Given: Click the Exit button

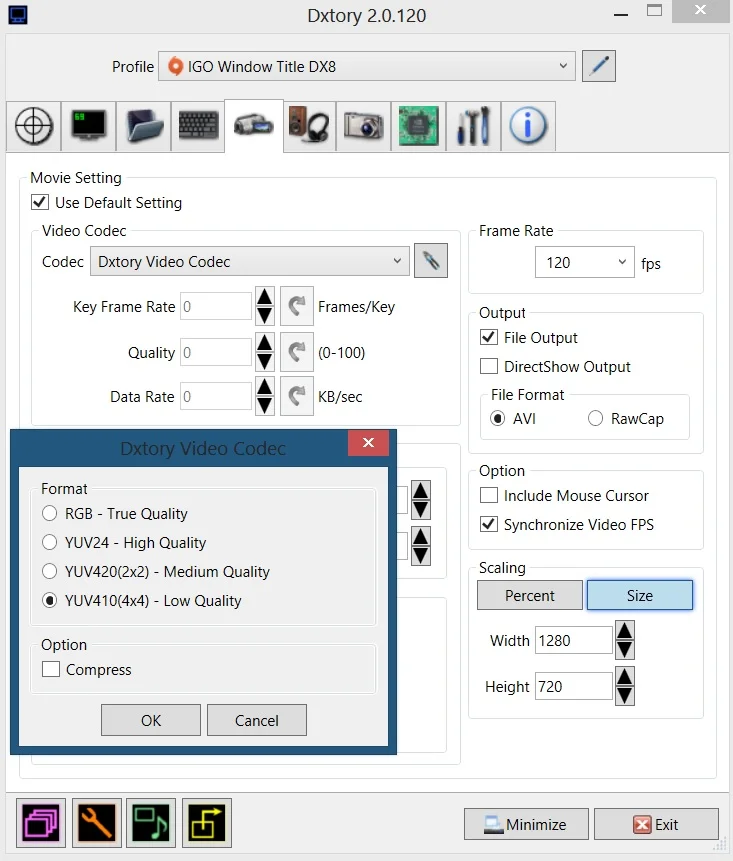Looking at the screenshot, I should [656, 824].
